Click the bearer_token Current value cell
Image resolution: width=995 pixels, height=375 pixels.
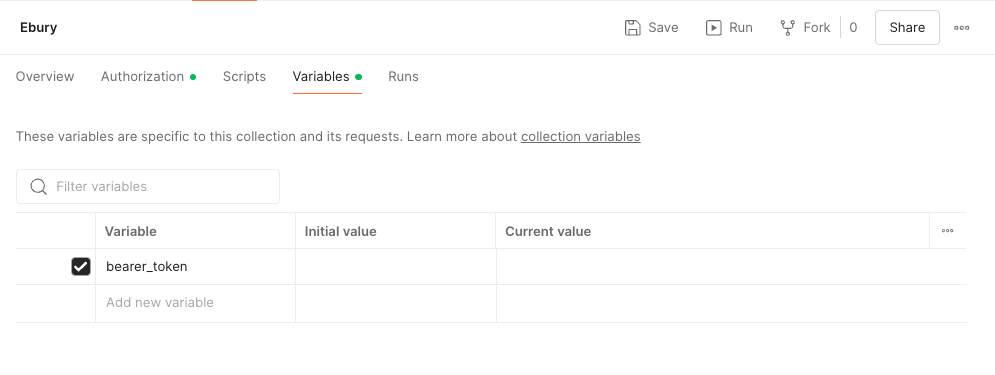[x=731, y=266]
